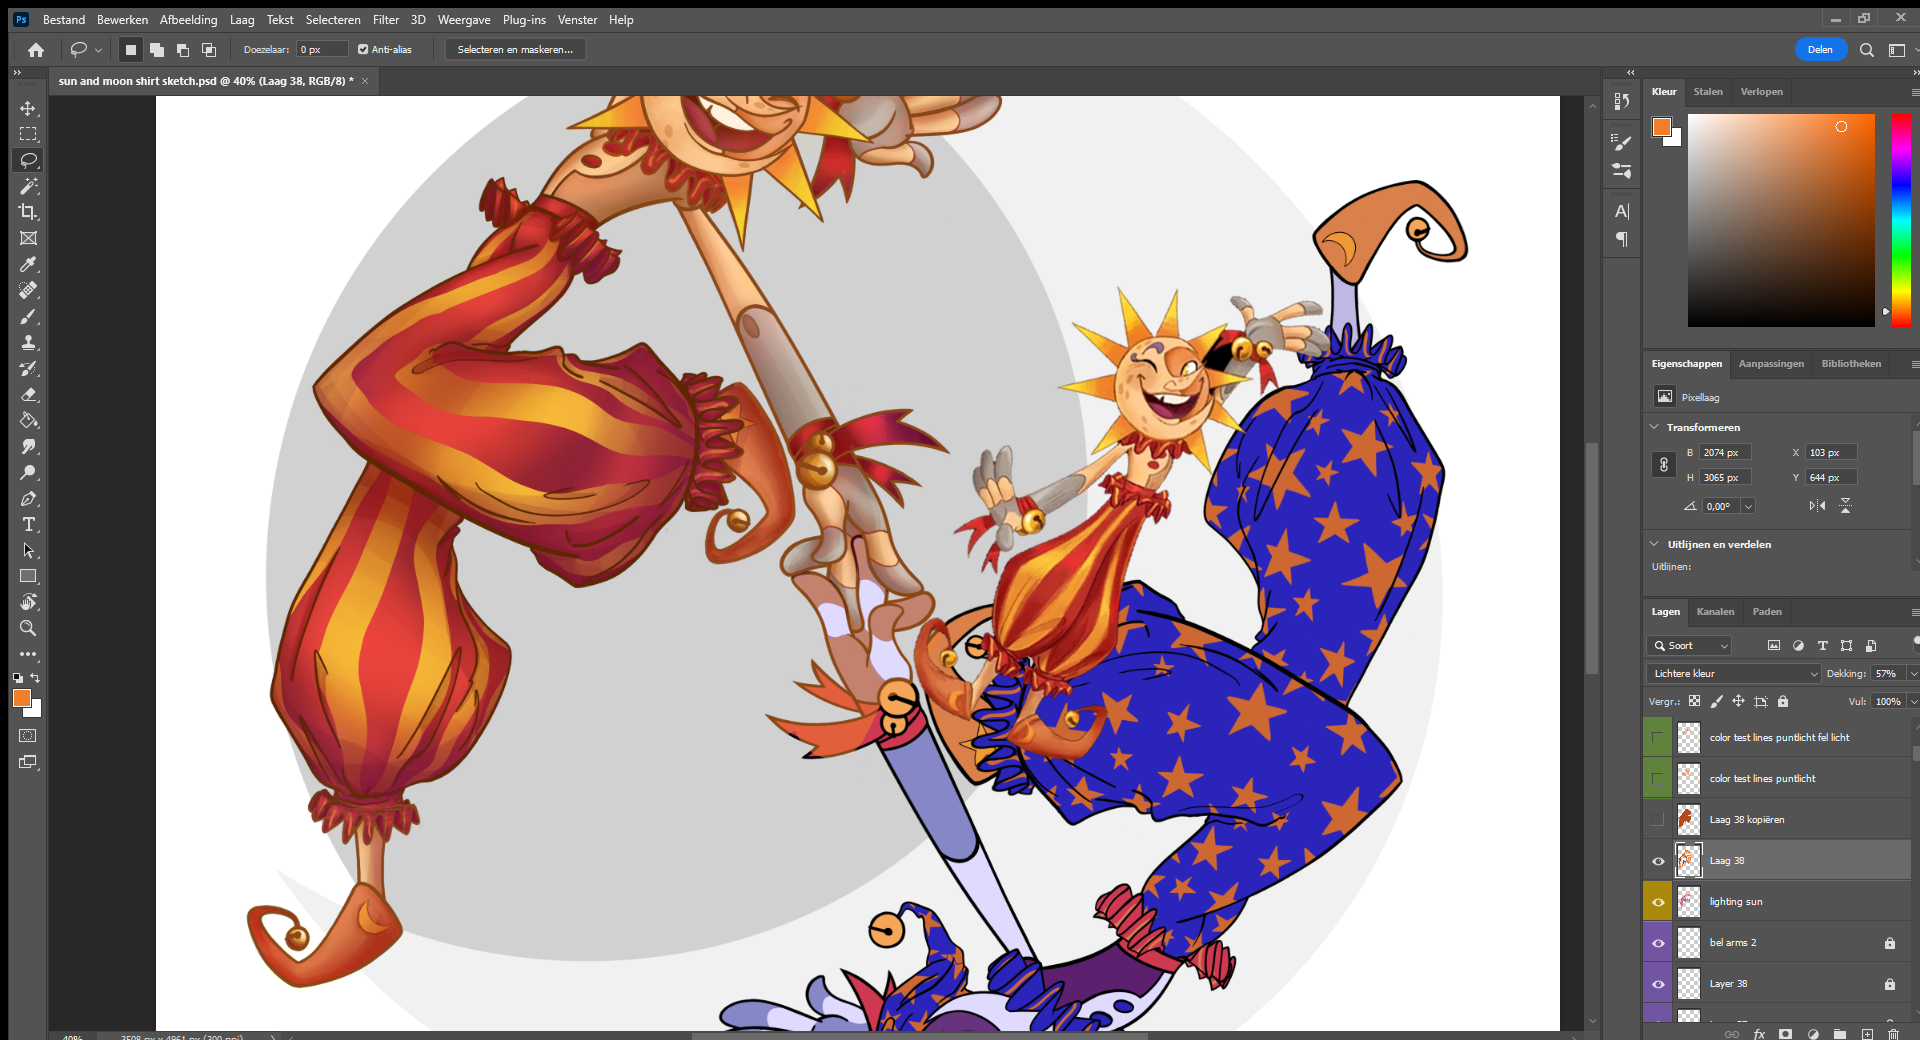Hide the 'bel arms 2' layer
The image size is (1920, 1040).
tap(1657, 943)
